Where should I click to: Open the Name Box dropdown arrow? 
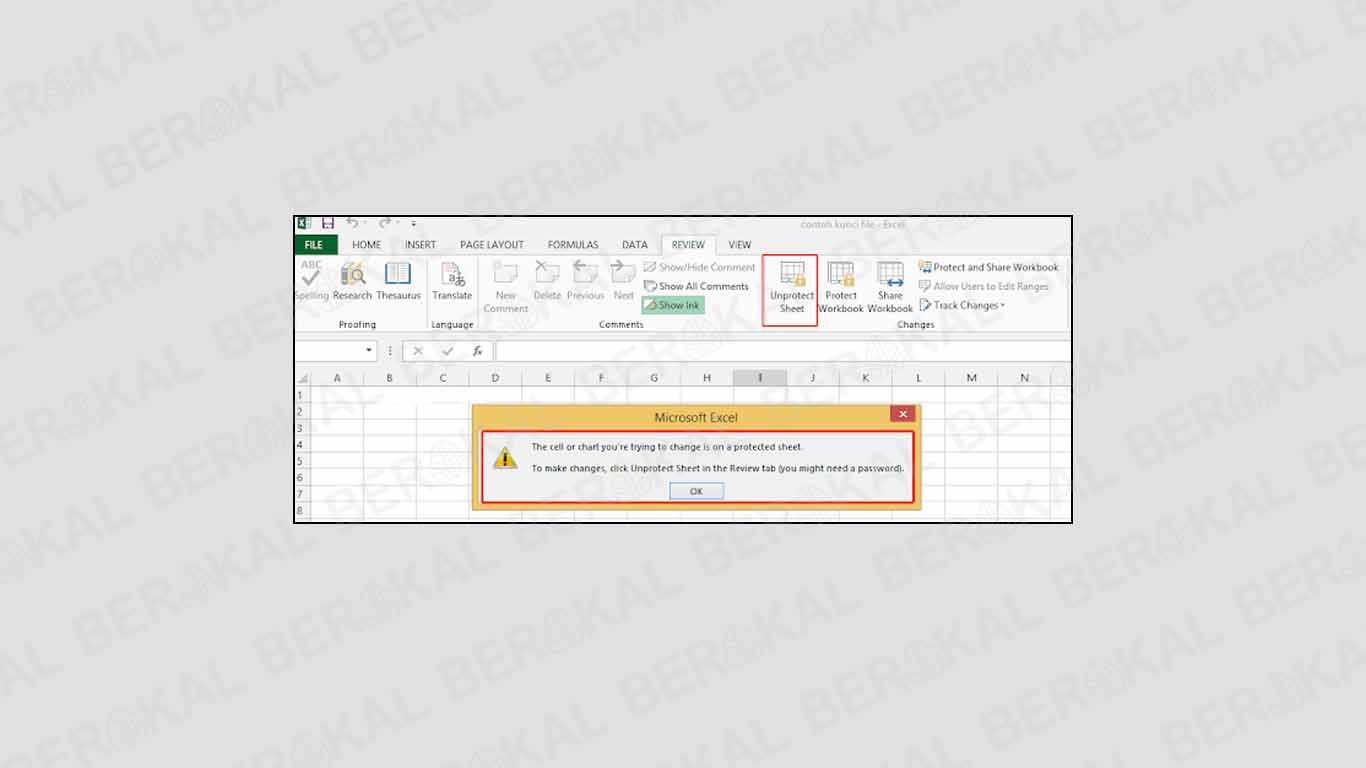click(370, 351)
